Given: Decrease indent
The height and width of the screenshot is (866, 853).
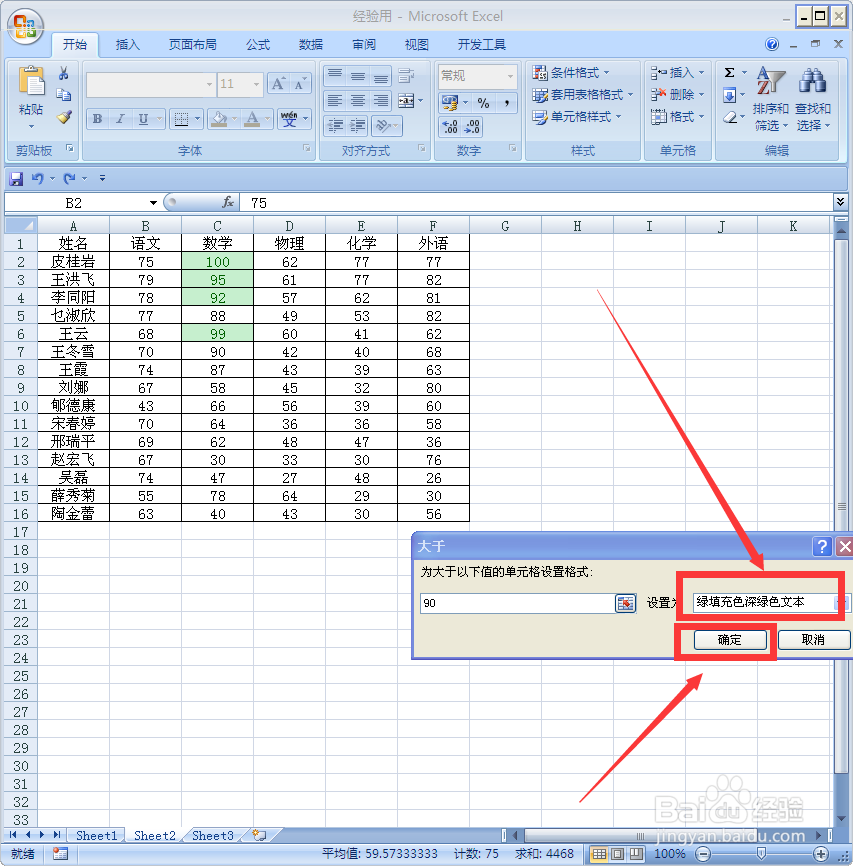Looking at the screenshot, I should pyautogui.click(x=335, y=126).
